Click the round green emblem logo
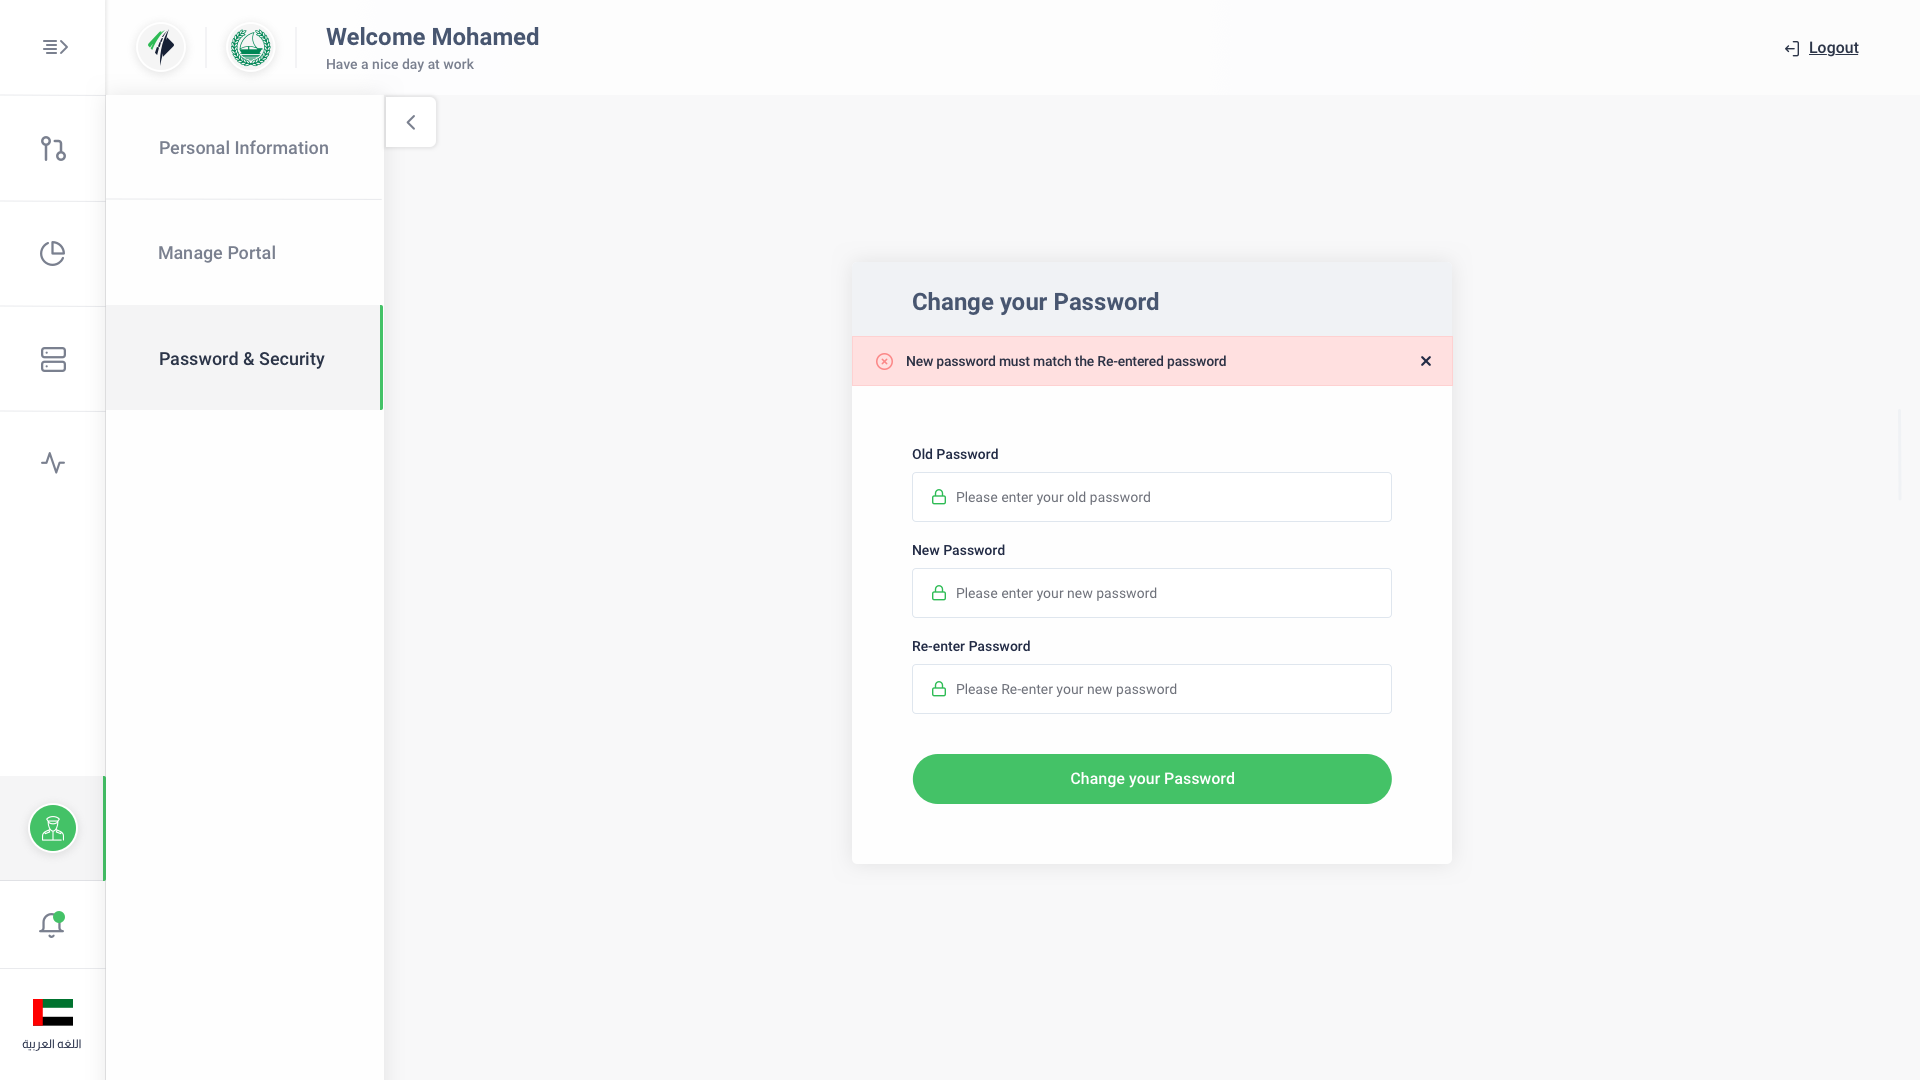This screenshot has width=1920, height=1080. pos(251,47)
